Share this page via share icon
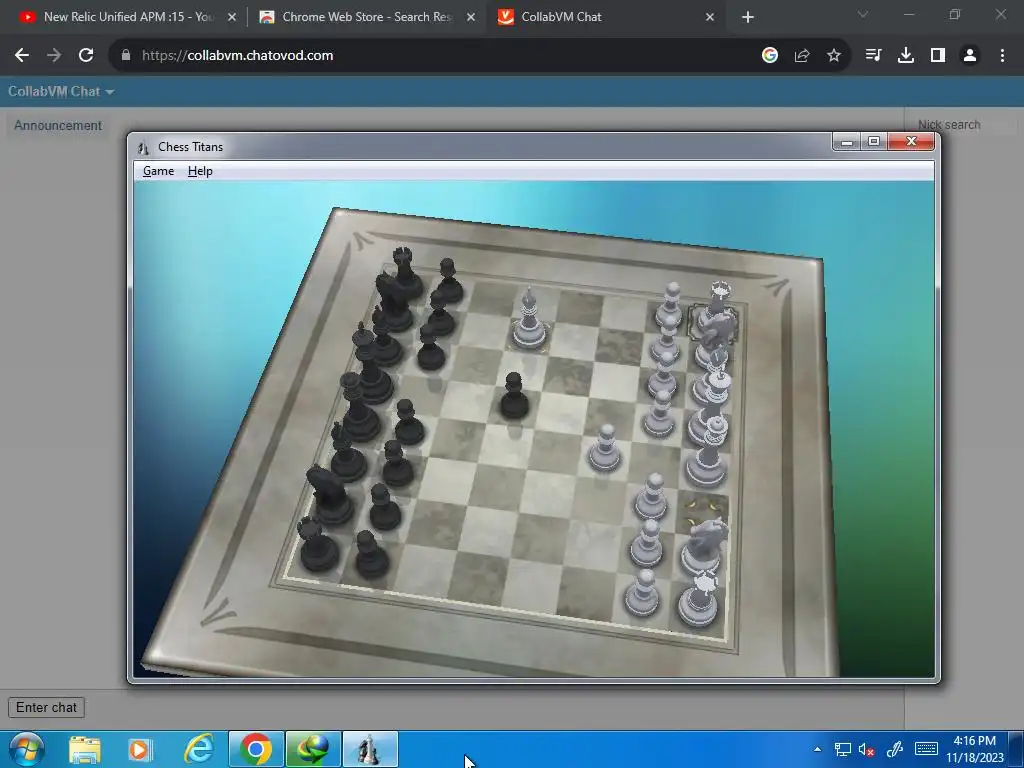Screen dimensions: 1024x768 point(802,56)
